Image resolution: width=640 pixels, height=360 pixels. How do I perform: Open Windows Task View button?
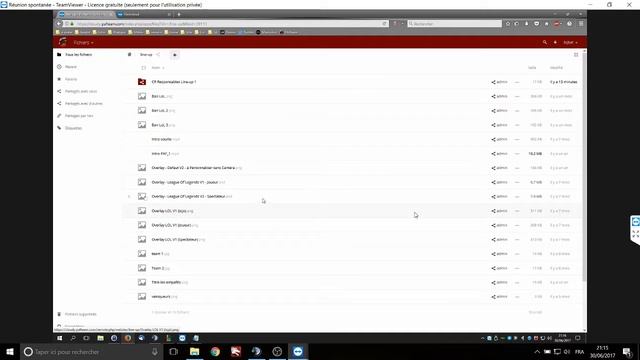pyautogui.click(x=173, y=351)
